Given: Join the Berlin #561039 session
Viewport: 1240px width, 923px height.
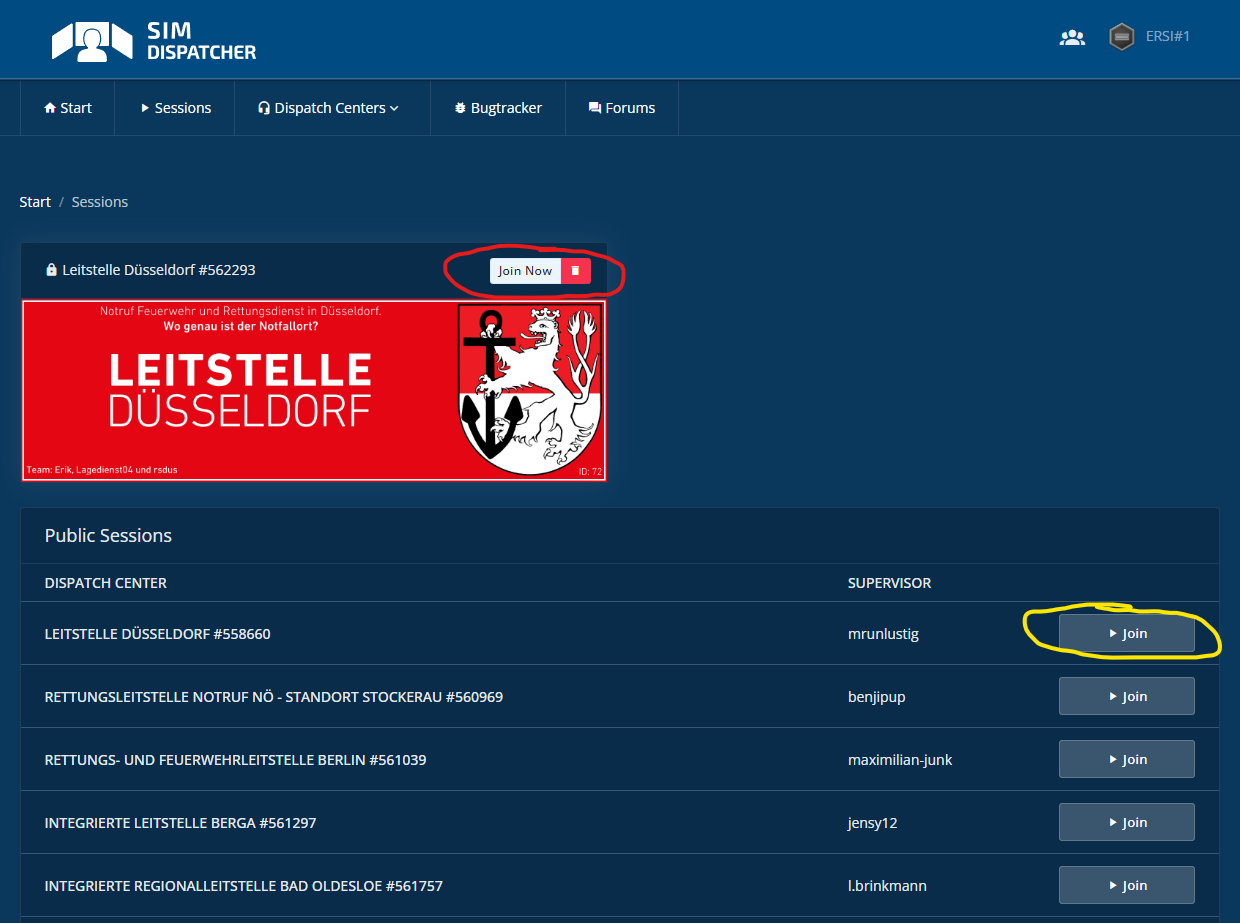Looking at the screenshot, I should [x=1126, y=760].
